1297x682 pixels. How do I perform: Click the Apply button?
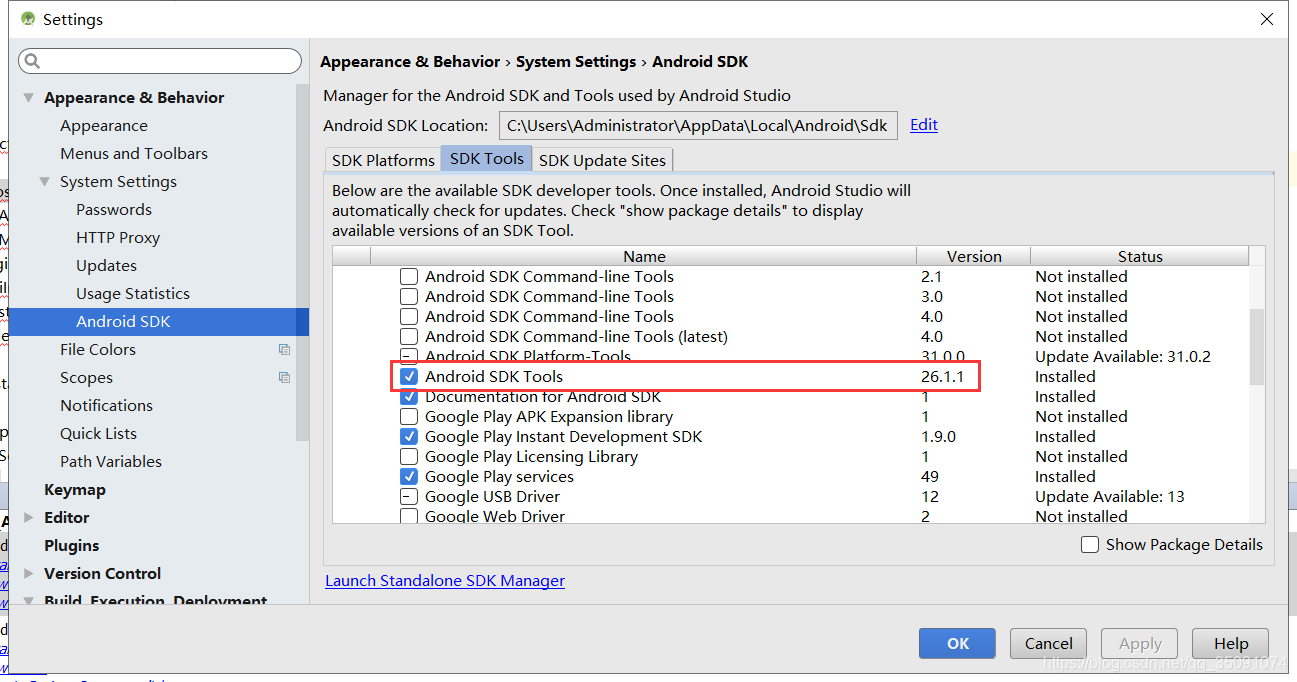[x=1140, y=643]
